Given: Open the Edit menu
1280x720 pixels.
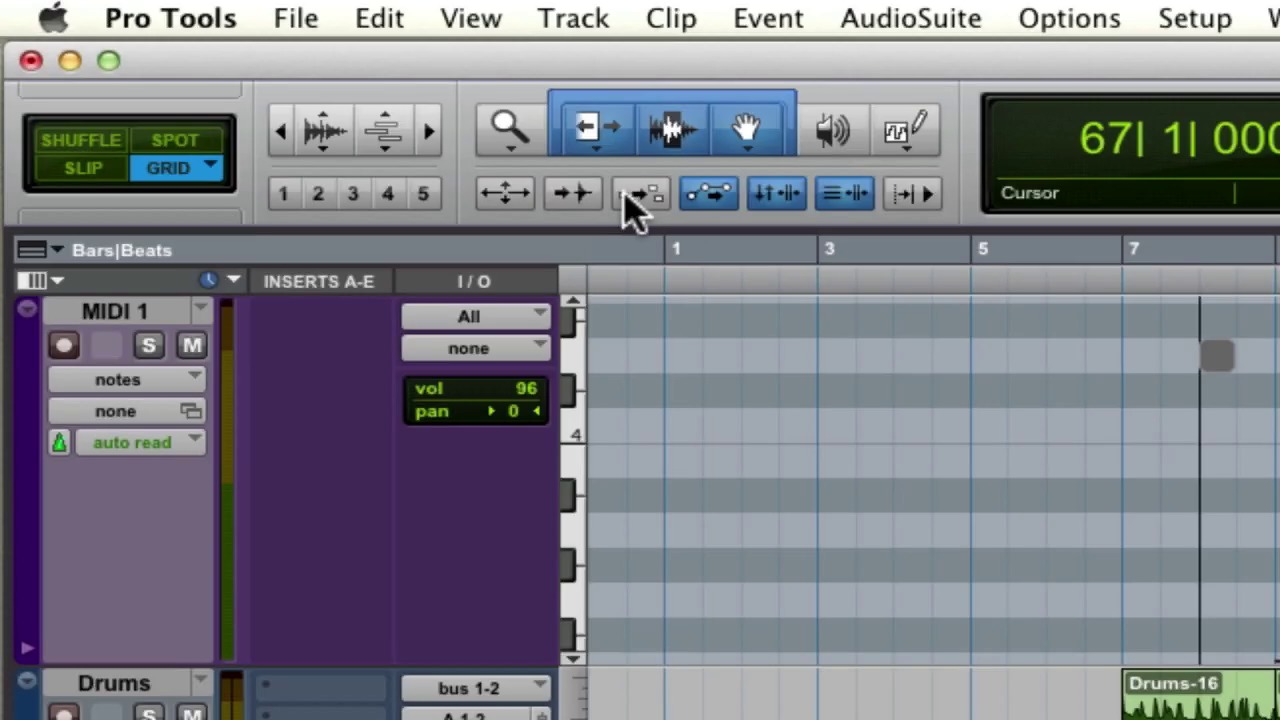Looking at the screenshot, I should [380, 18].
